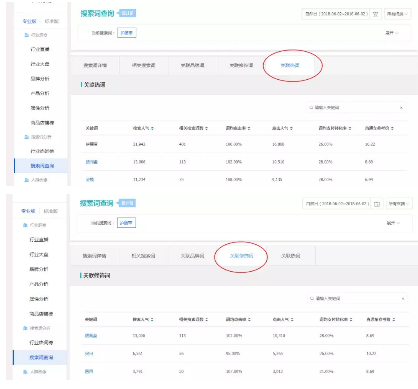Click the blue keyword link in the upper table's second row

pyautogui.click(x=92, y=162)
